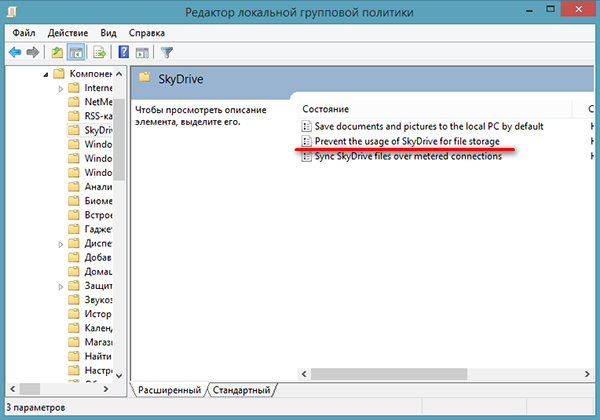Click the export list toolbar icon
600x420 pixels.
tap(99, 52)
